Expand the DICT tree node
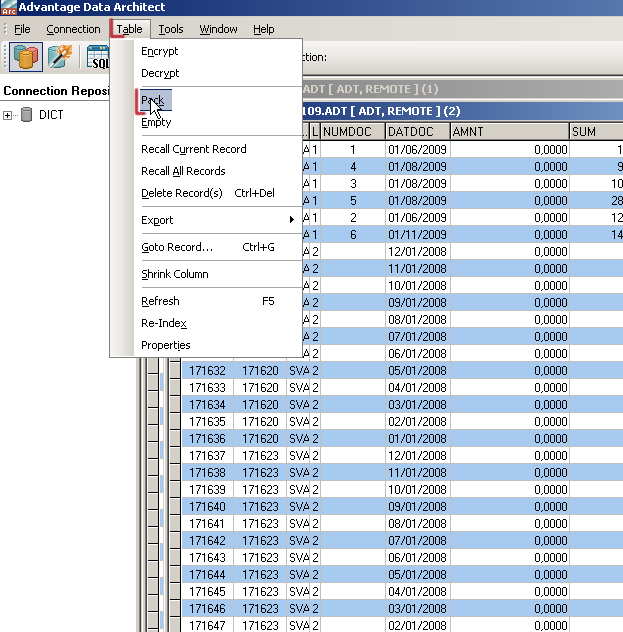 [x=7, y=115]
